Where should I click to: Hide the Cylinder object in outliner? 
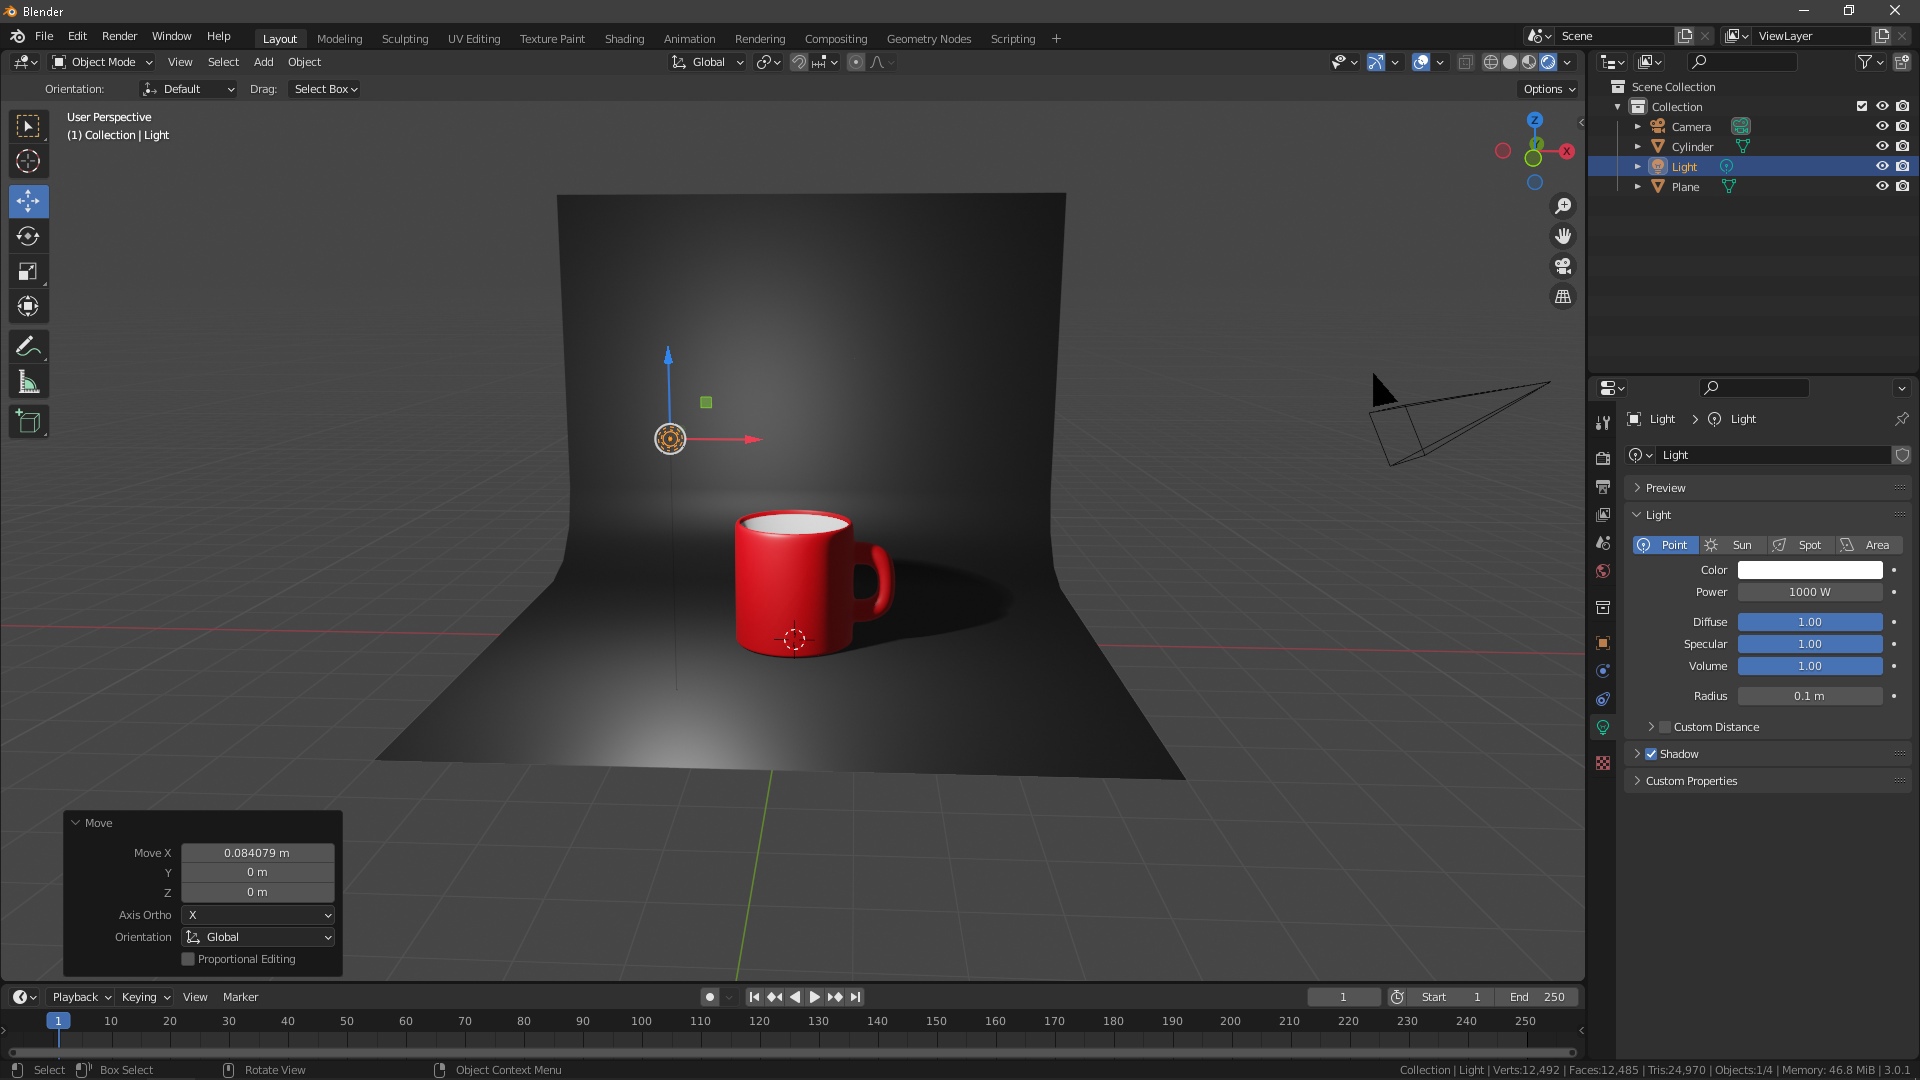click(x=1881, y=147)
